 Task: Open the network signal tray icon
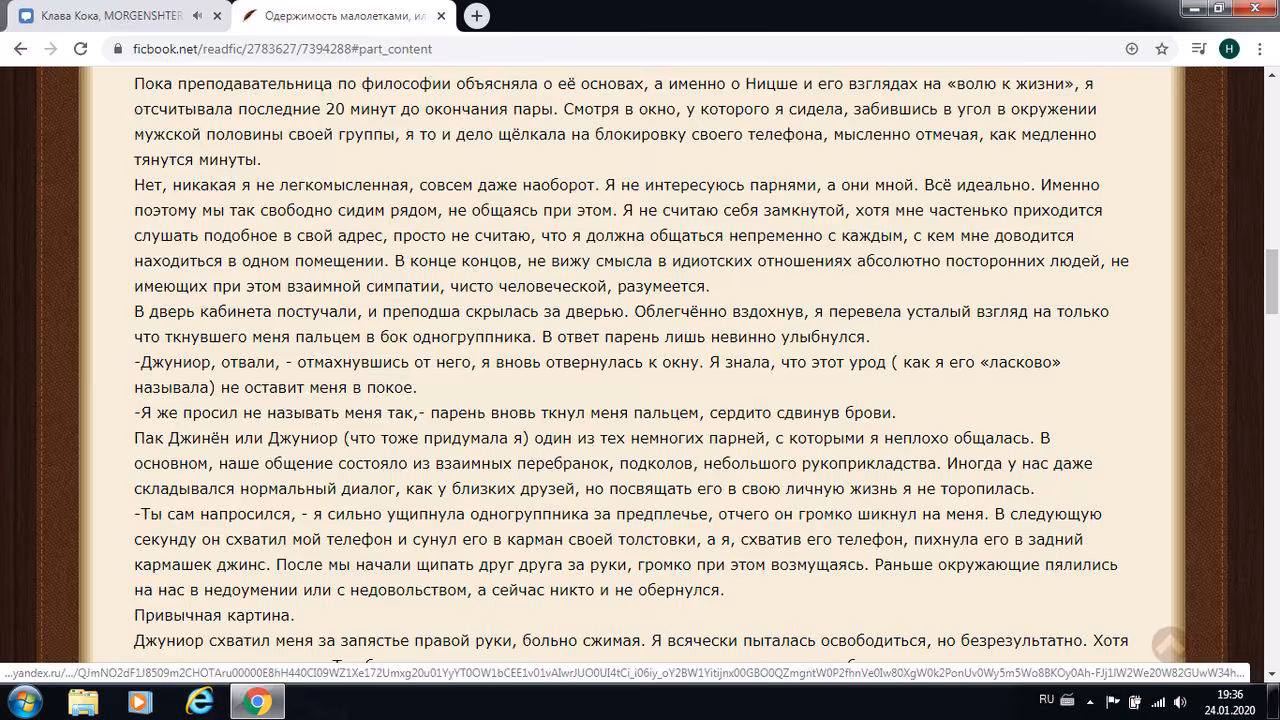point(1158,701)
